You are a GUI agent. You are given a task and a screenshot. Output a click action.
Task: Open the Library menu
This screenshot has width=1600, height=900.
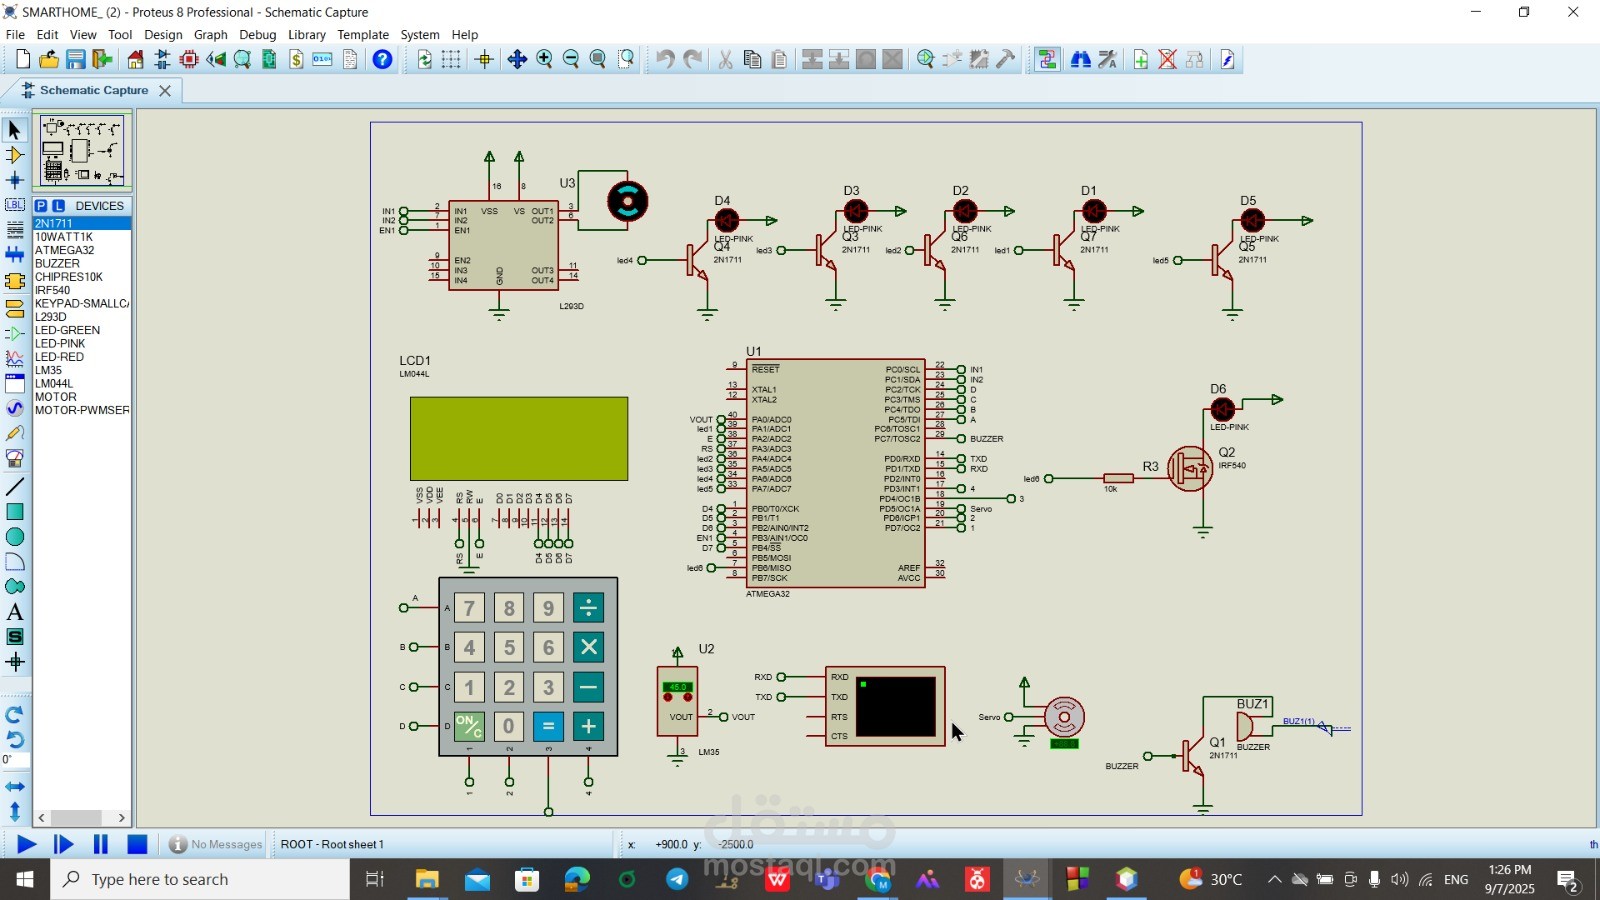coord(306,34)
